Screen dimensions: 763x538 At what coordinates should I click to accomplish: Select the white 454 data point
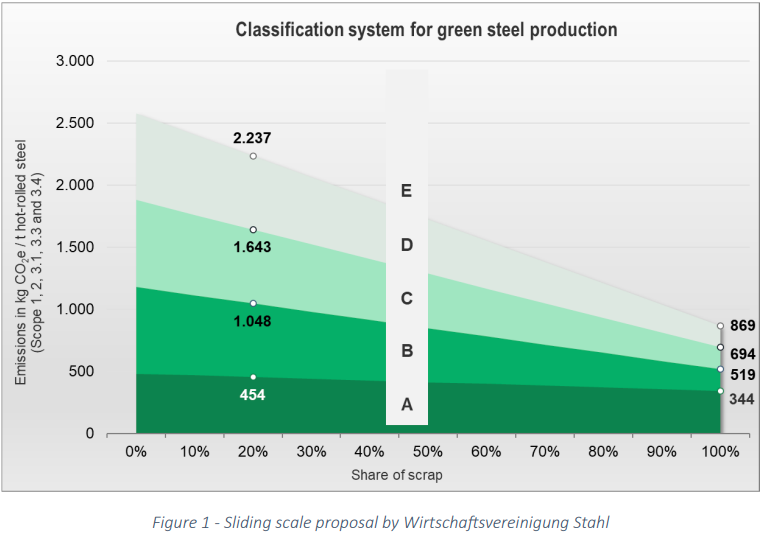253,377
